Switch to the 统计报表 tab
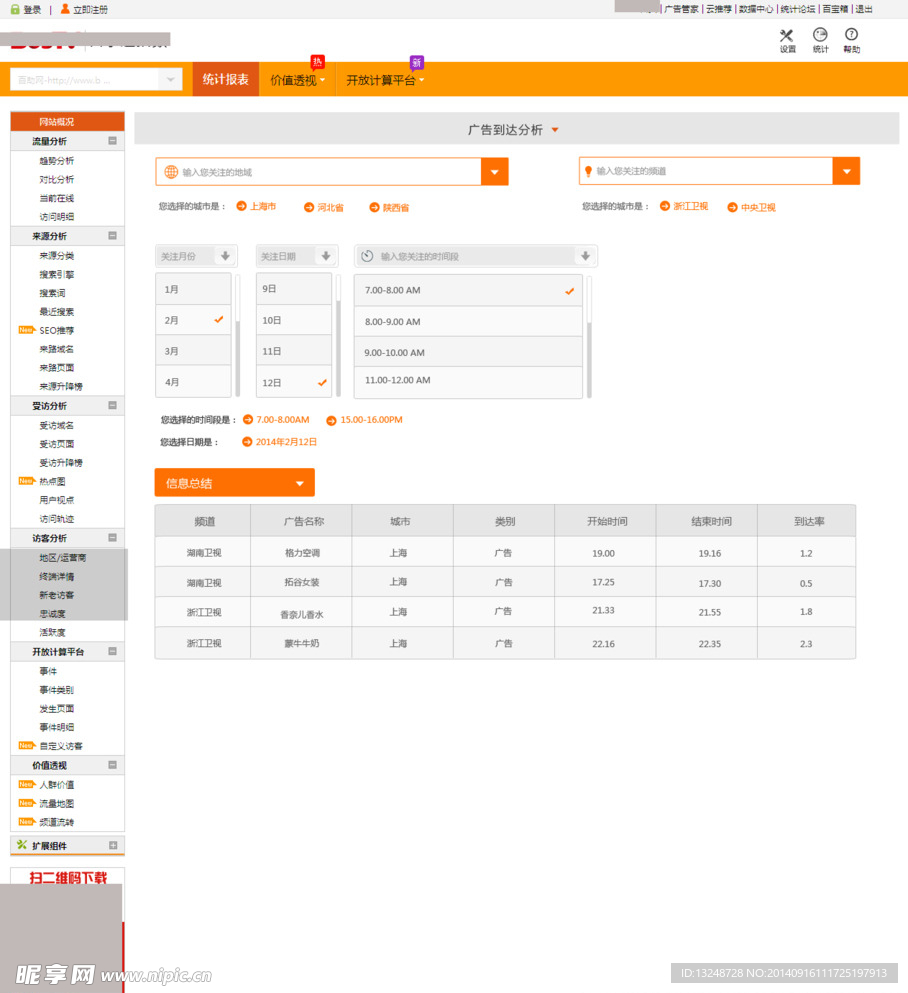 (x=226, y=79)
